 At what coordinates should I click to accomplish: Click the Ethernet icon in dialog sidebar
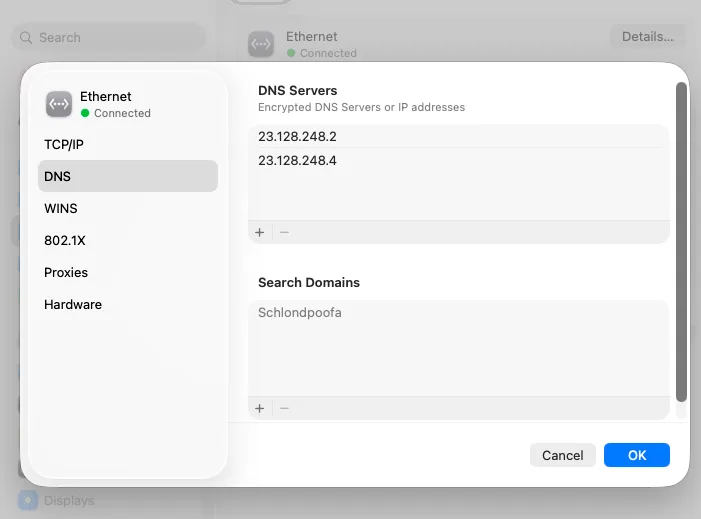59,104
